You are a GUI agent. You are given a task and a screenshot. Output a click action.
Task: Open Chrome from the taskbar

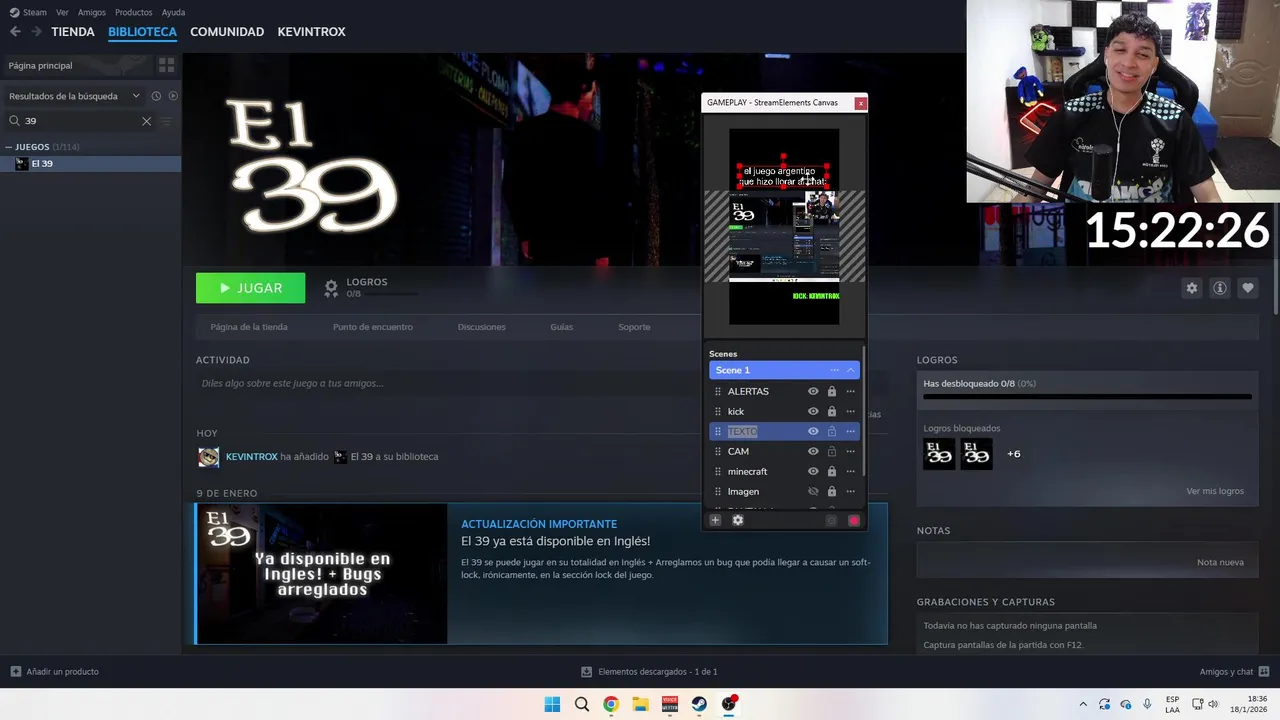[611, 704]
